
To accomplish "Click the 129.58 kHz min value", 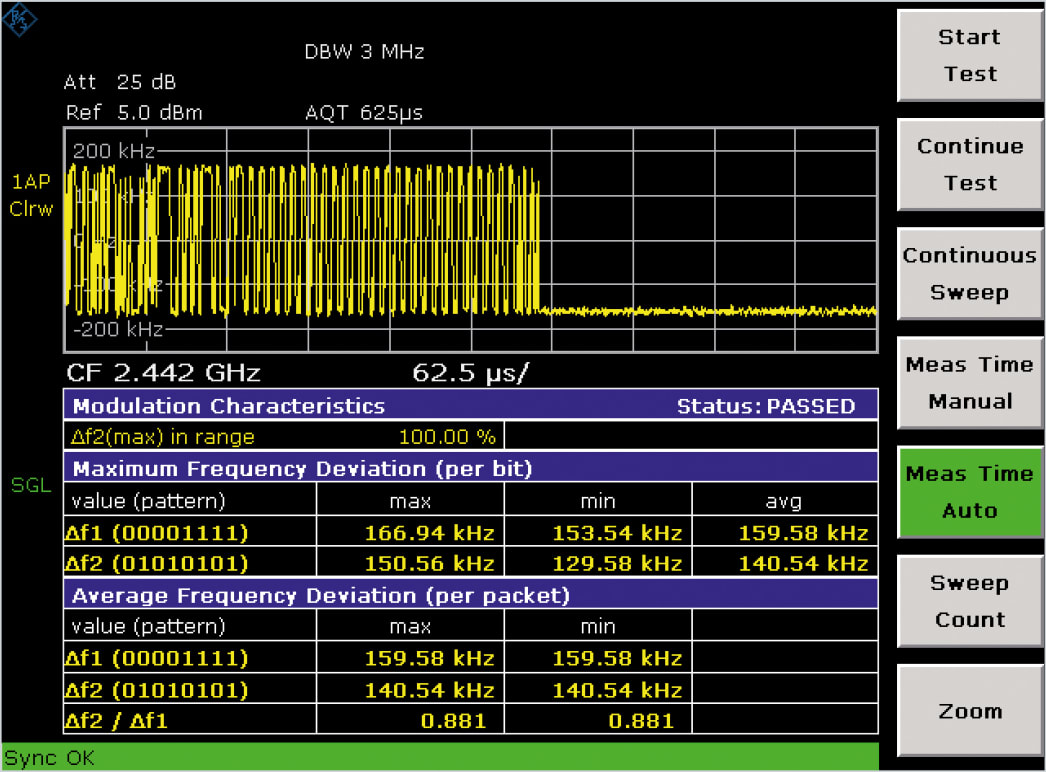I will click(617, 564).
